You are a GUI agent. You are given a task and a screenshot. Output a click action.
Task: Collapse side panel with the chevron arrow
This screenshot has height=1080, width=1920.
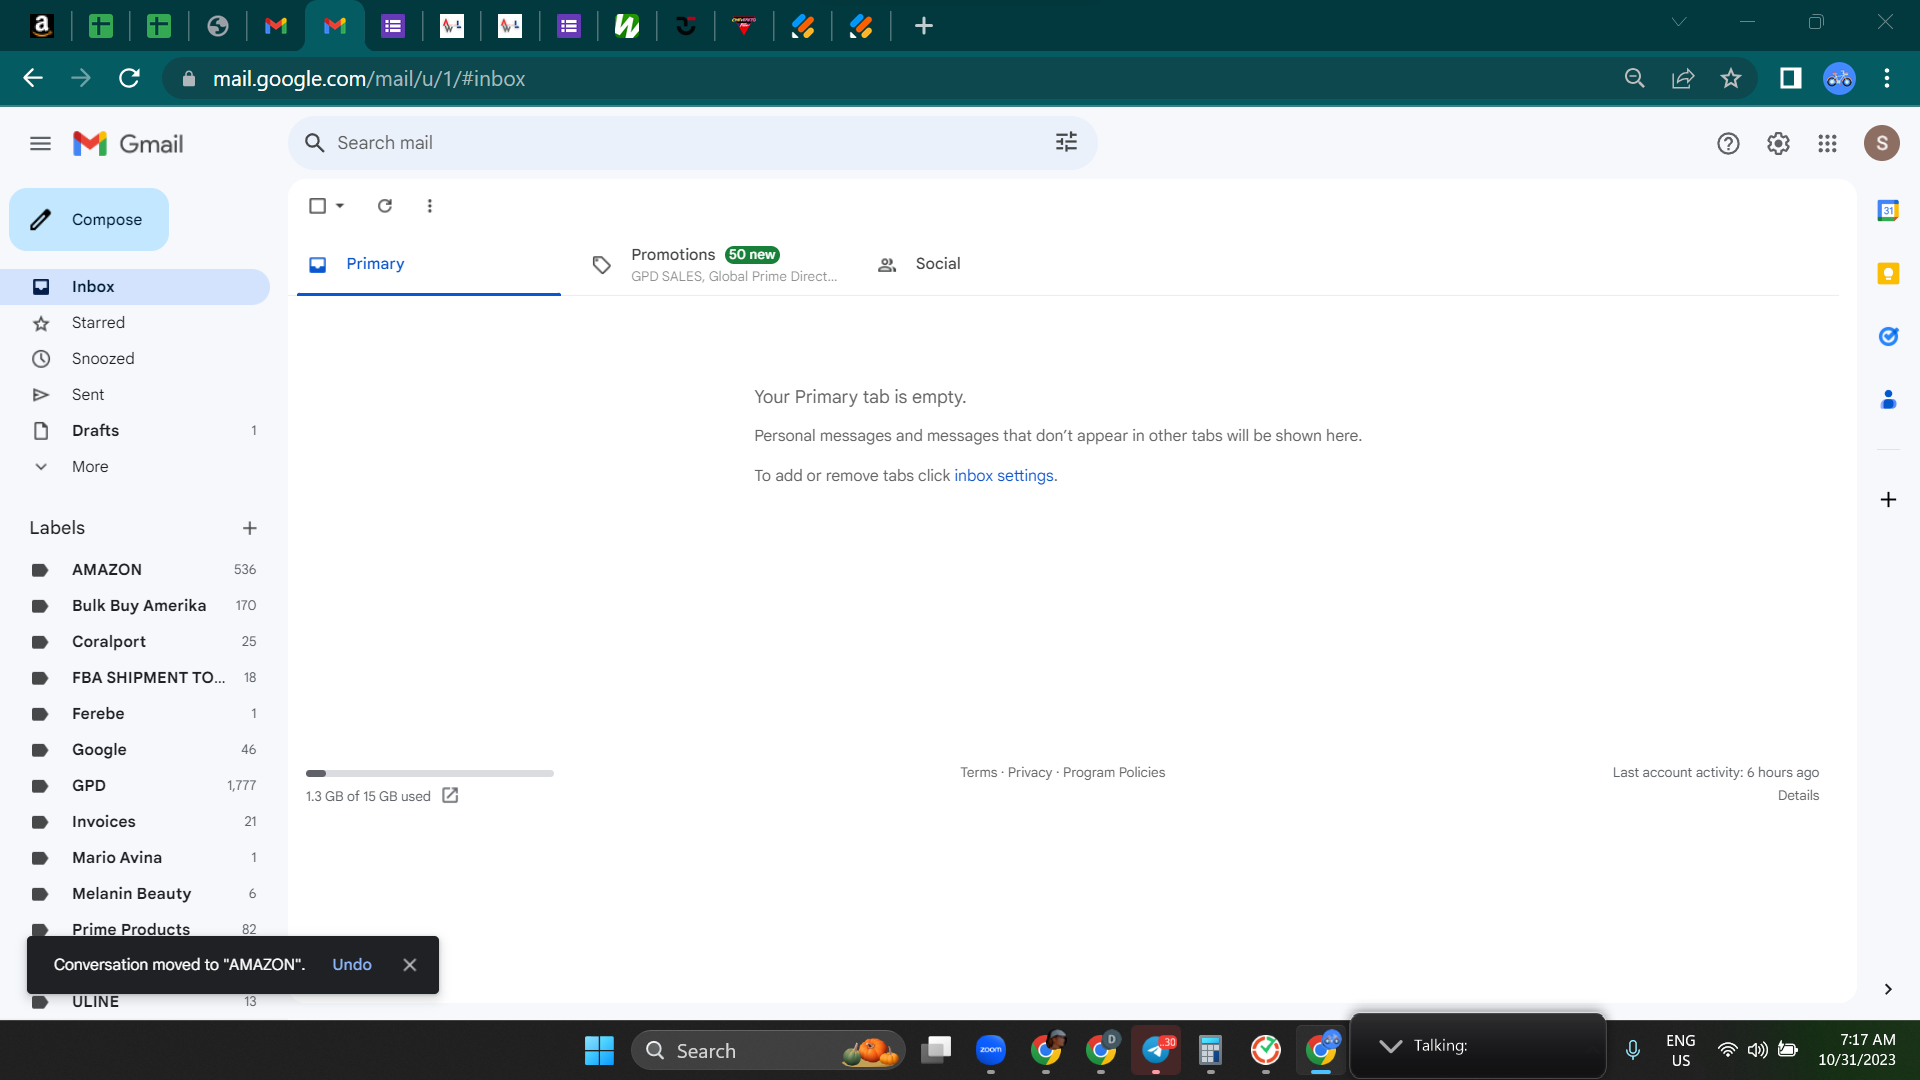coord(1888,990)
